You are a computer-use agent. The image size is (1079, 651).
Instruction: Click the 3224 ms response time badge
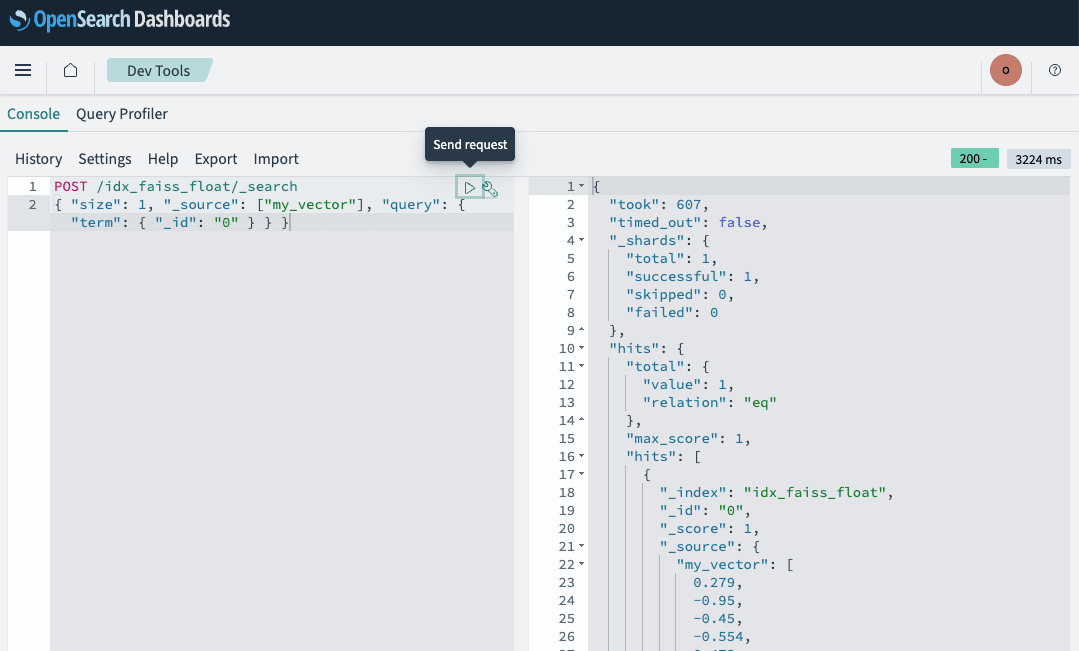pyautogui.click(x=1038, y=159)
